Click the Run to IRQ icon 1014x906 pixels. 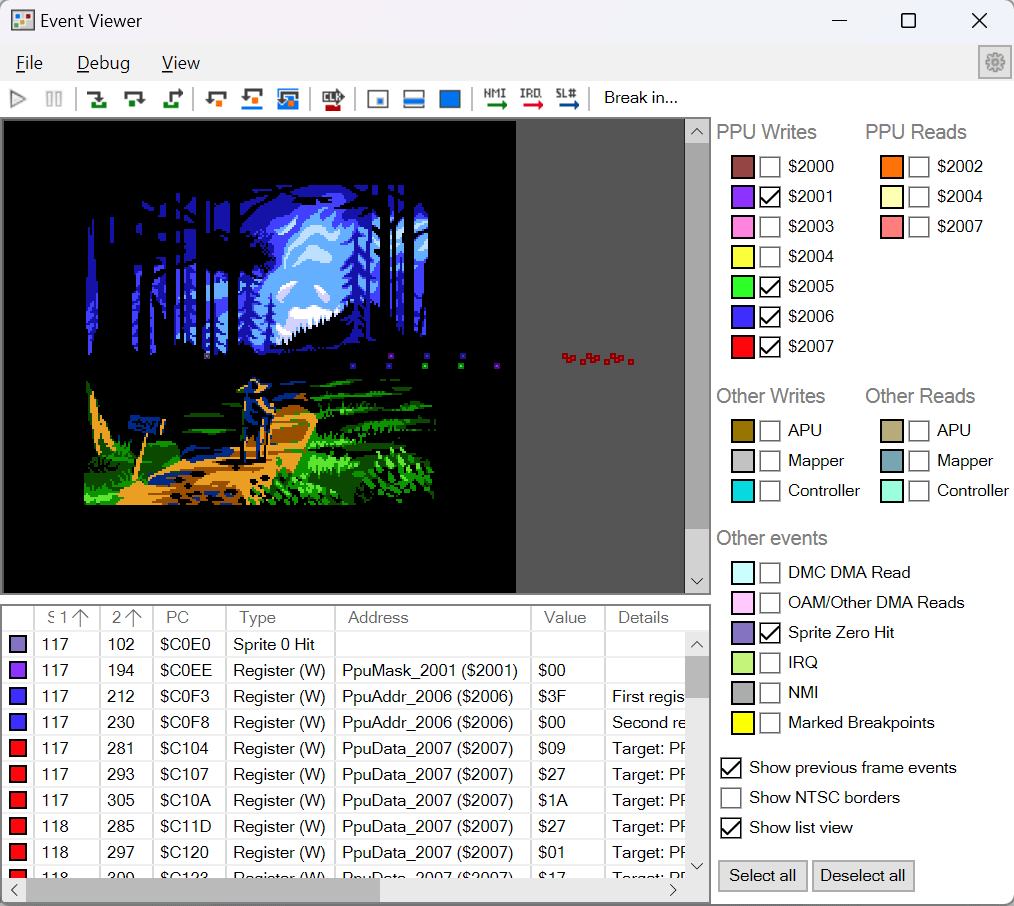[x=531, y=99]
